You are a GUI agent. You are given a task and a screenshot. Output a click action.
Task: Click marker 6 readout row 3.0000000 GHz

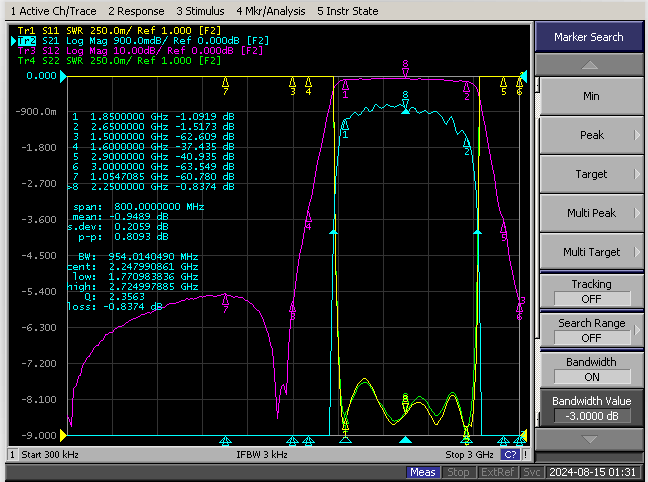pyautogui.click(x=153, y=167)
